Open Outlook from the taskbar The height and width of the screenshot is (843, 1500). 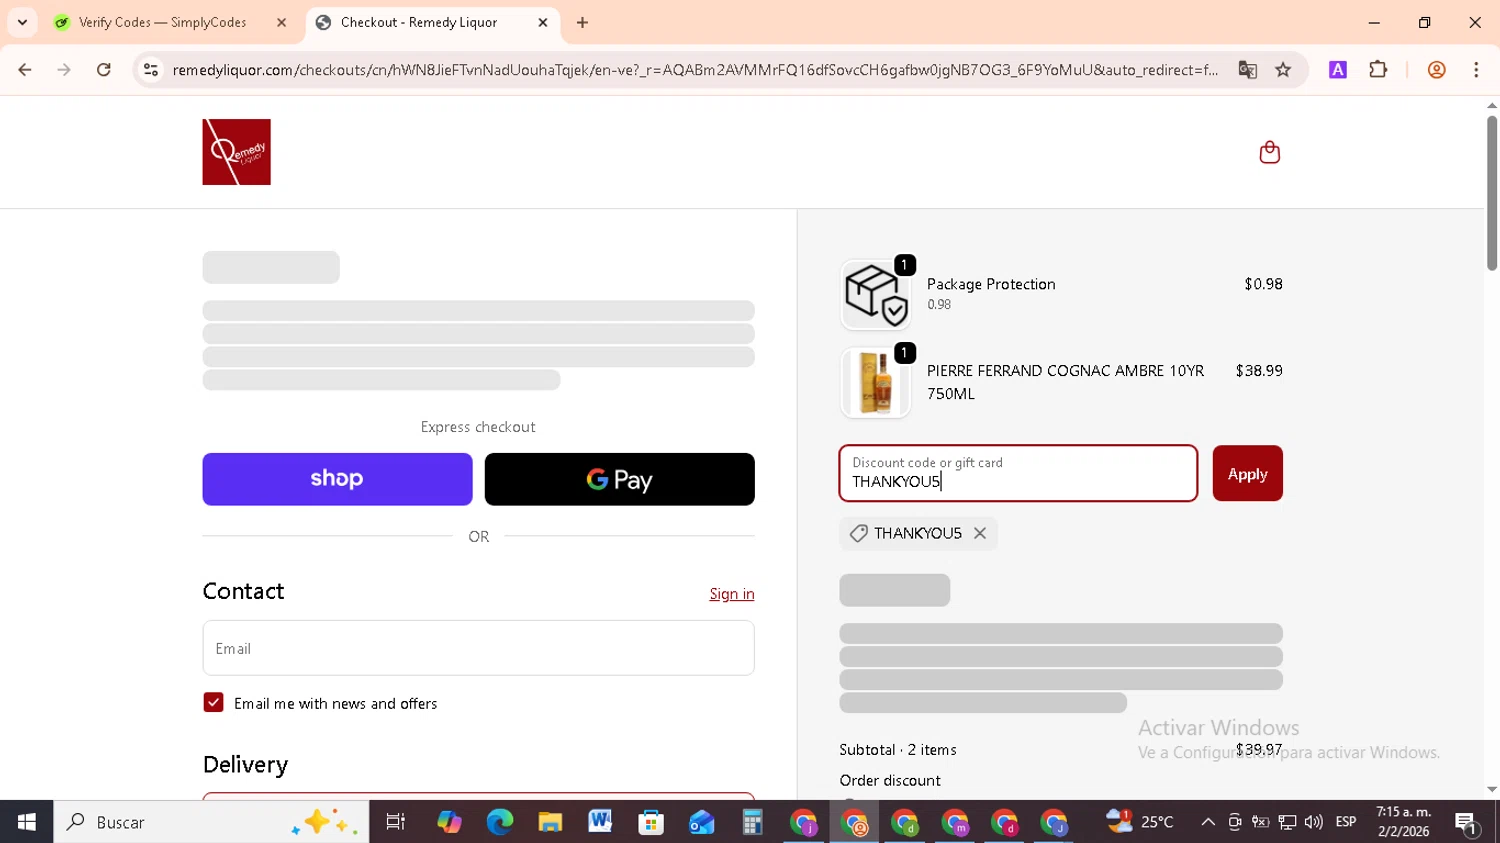click(x=701, y=822)
